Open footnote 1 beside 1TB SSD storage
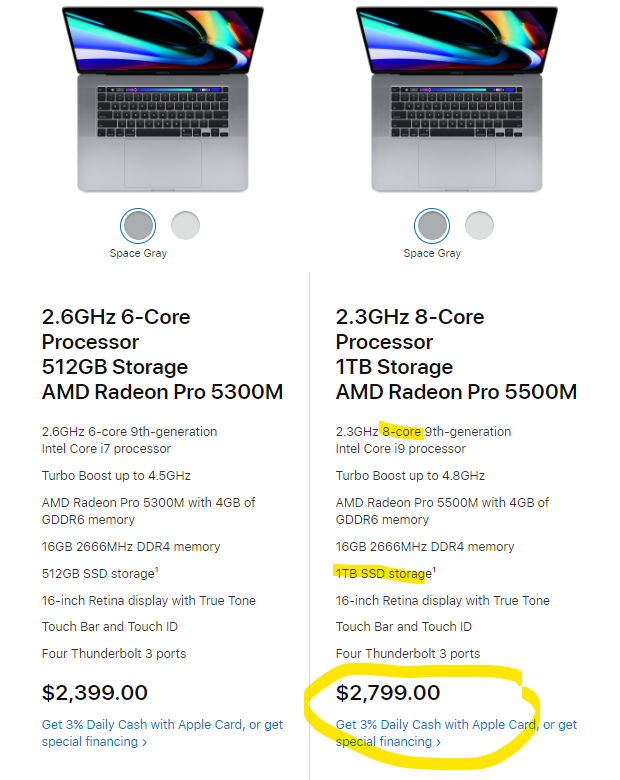The image size is (620, 780). (433, 570)
